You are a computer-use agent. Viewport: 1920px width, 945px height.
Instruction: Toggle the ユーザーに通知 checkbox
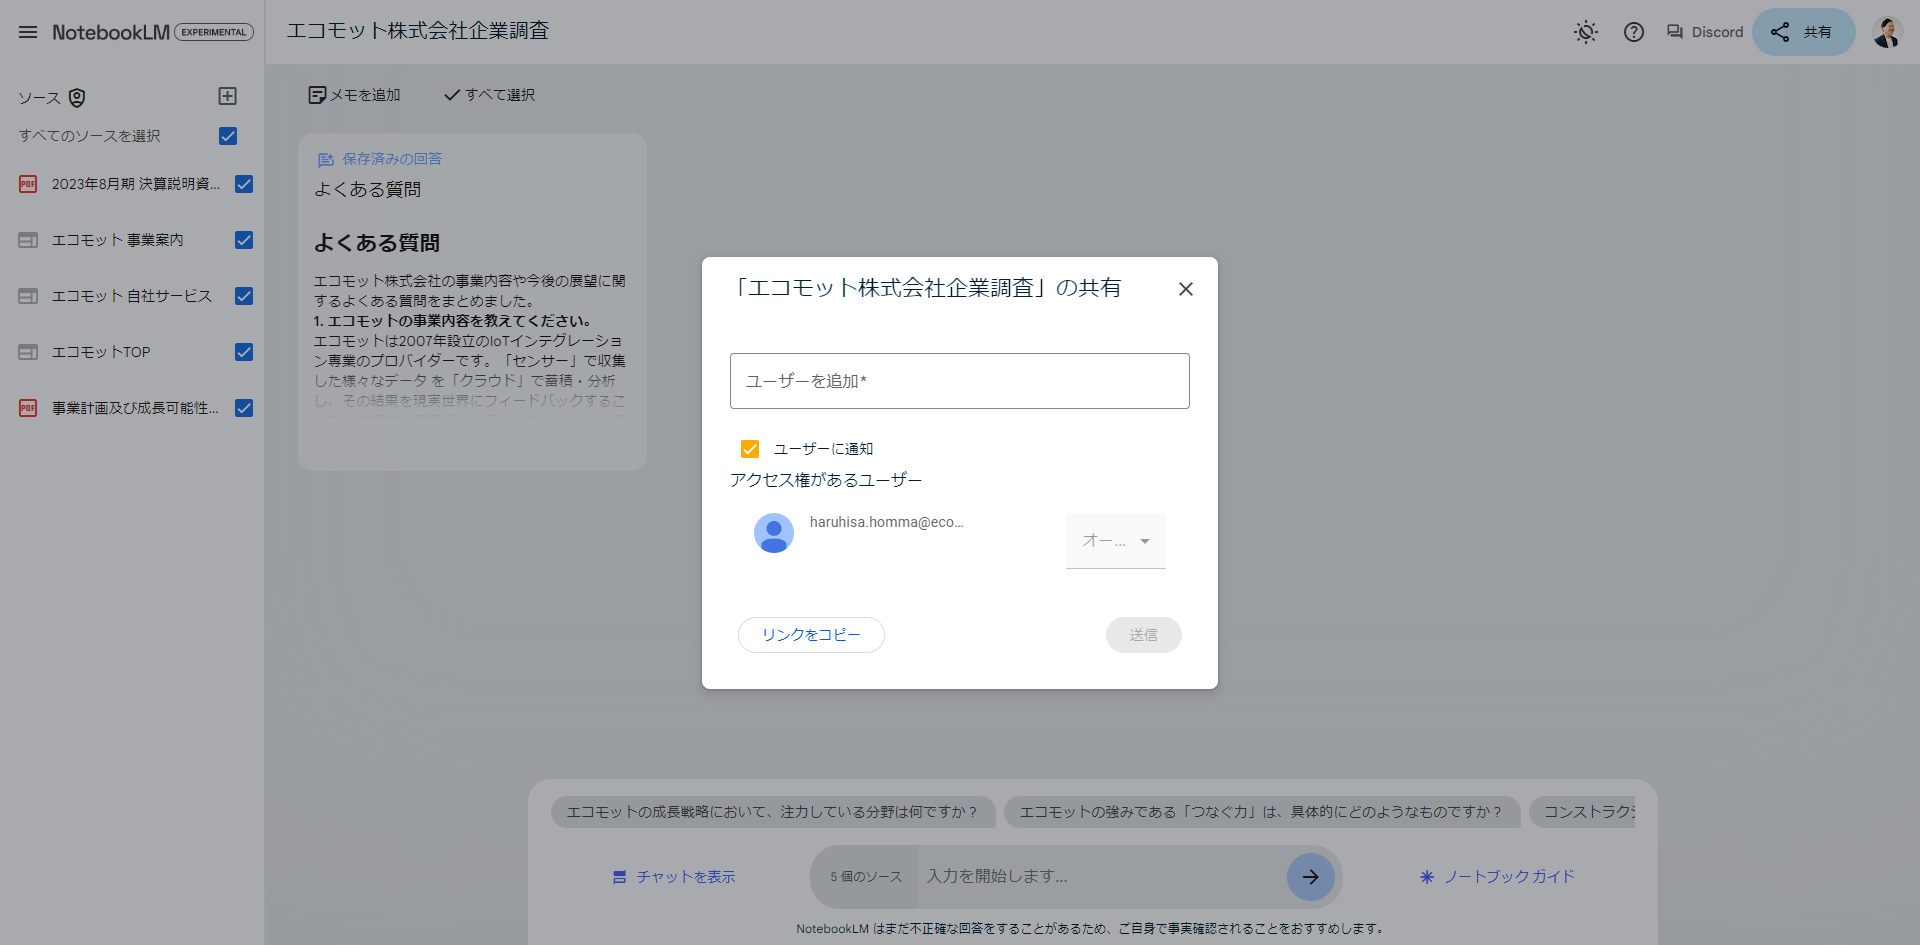tap(750, 449)
